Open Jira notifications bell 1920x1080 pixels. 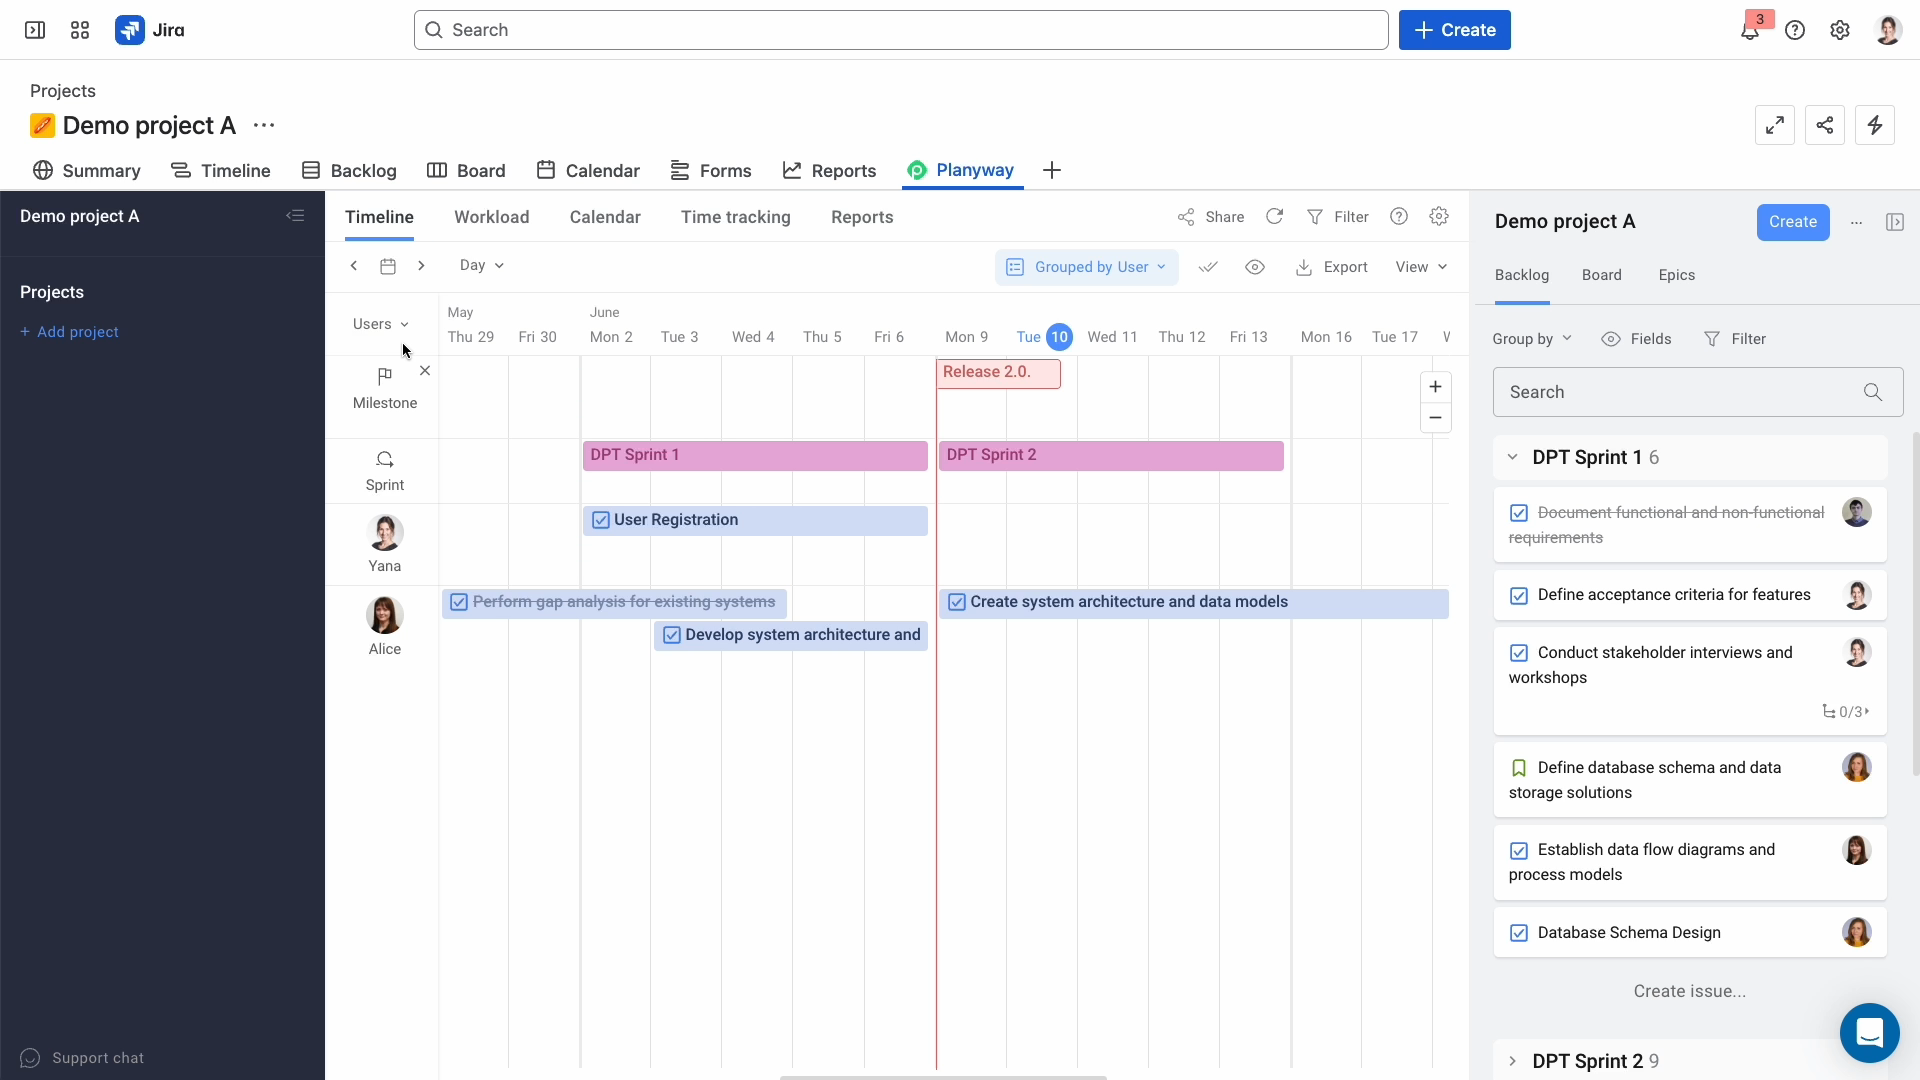pos(1749,30)
